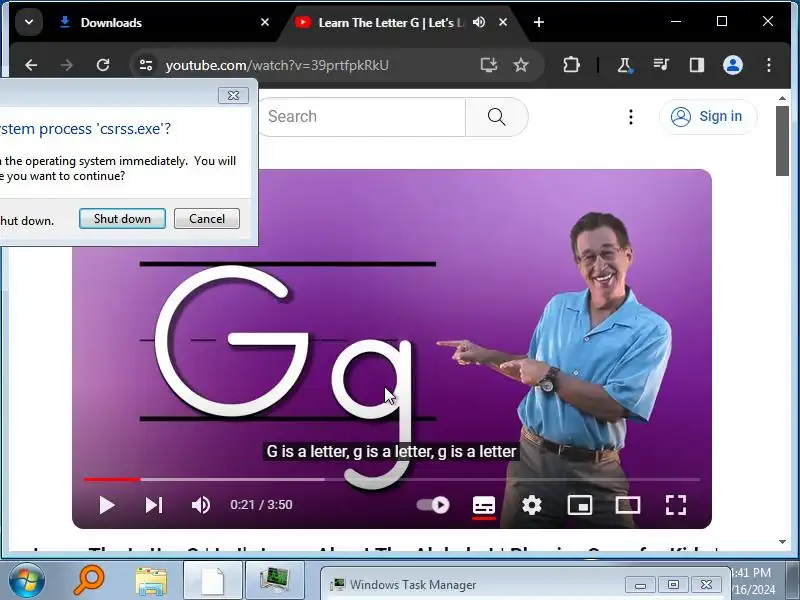Click the YouTube Search field
Image resolution: width=800 pixels, height=600 pixels.
[362, 117]
